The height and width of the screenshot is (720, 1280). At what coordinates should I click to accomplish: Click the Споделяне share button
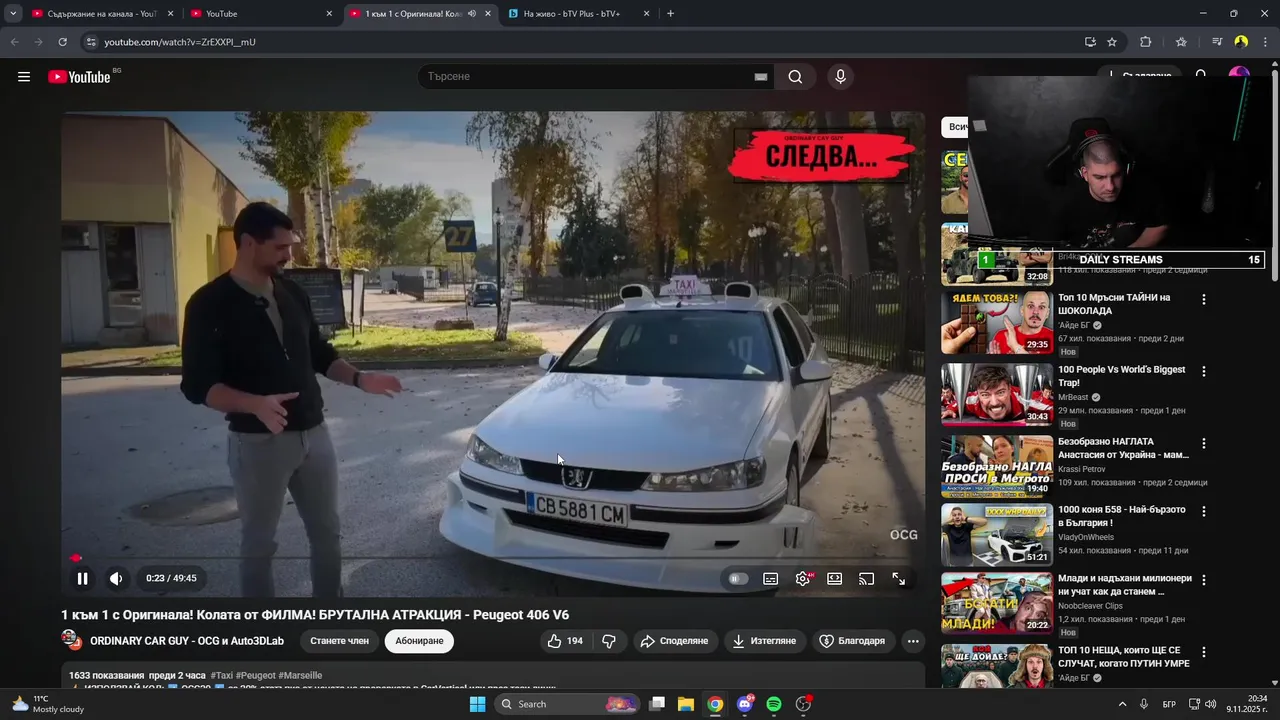click(674, 641)
